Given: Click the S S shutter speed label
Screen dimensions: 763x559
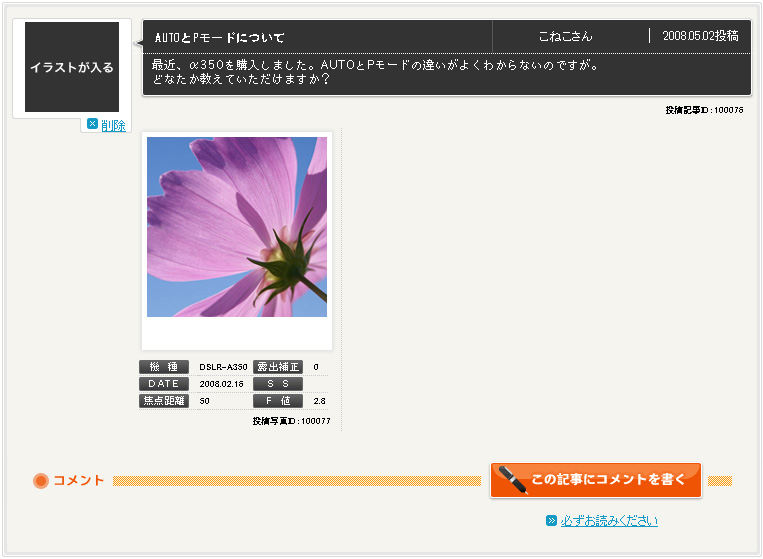Looking at the screenshot, I should [278, 384].
